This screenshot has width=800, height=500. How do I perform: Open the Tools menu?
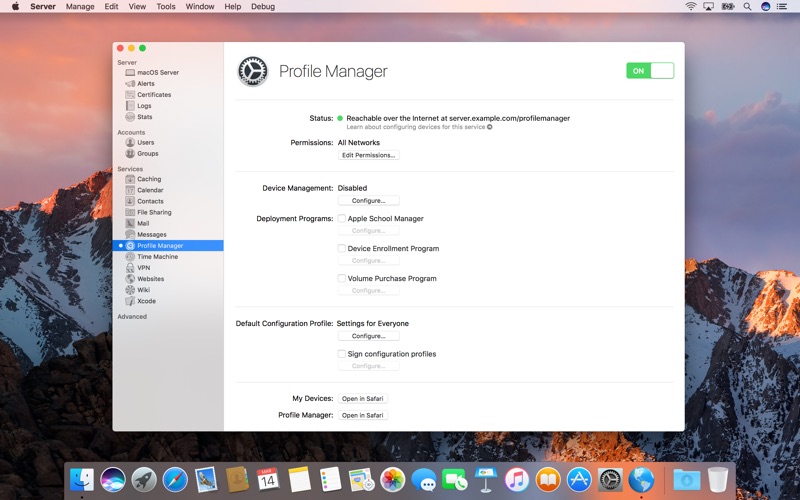pyautogui.click(x=166, y=7)
